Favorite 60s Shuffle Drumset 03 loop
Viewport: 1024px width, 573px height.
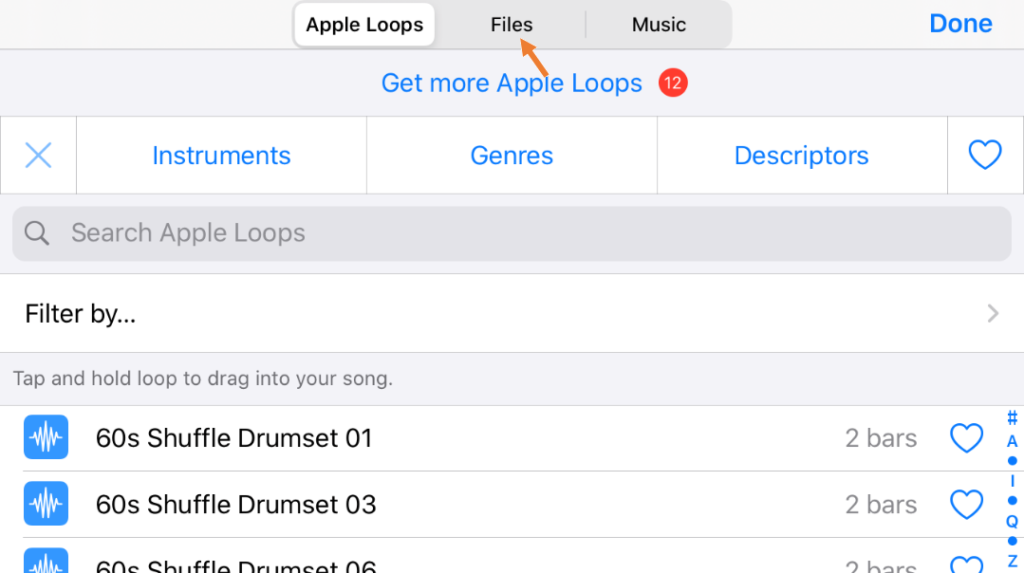tap(967, 504)
